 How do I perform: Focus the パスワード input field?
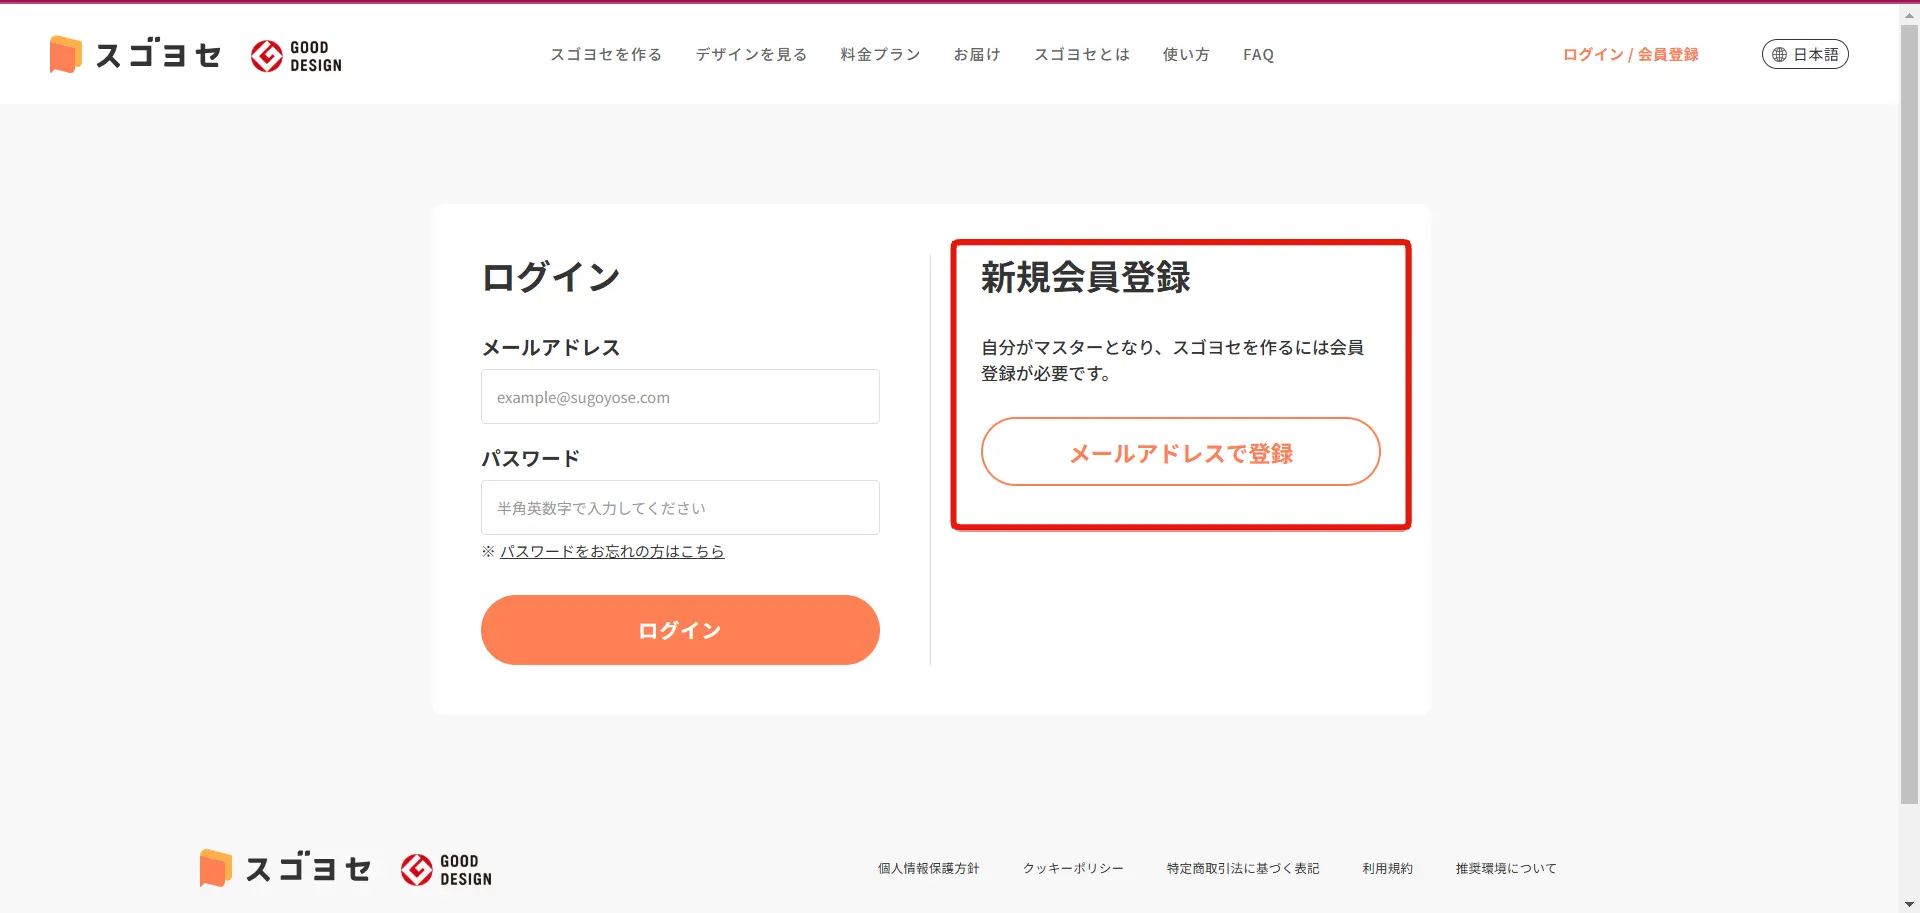(680, 508)
